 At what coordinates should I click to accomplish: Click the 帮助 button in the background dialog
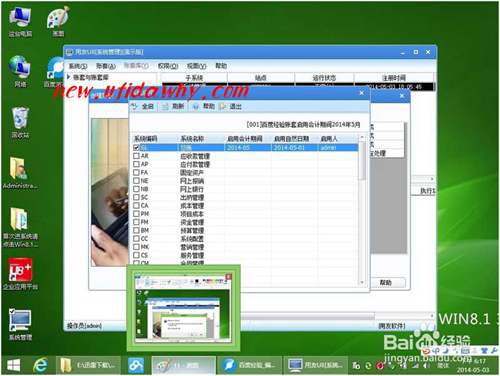[x=386, y=283]
